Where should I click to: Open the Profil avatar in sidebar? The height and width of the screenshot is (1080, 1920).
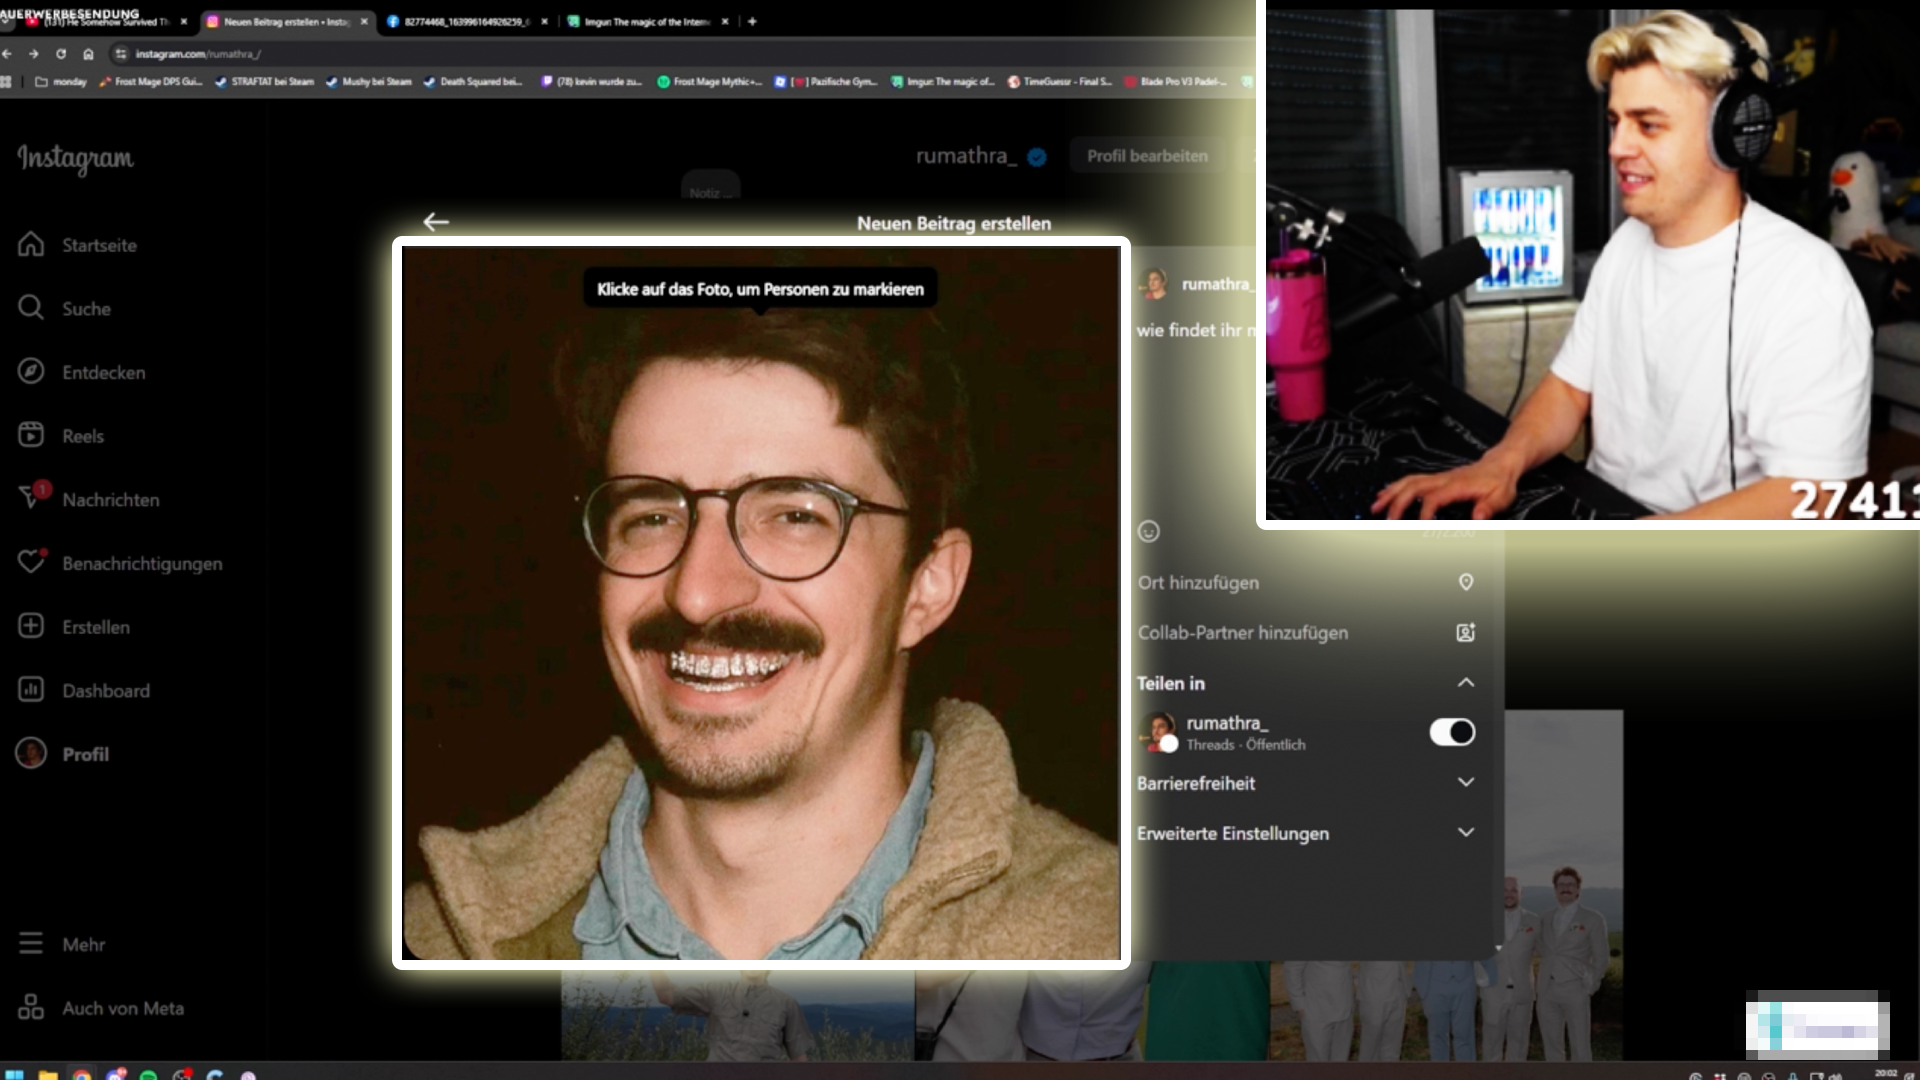tap(31, 753)
